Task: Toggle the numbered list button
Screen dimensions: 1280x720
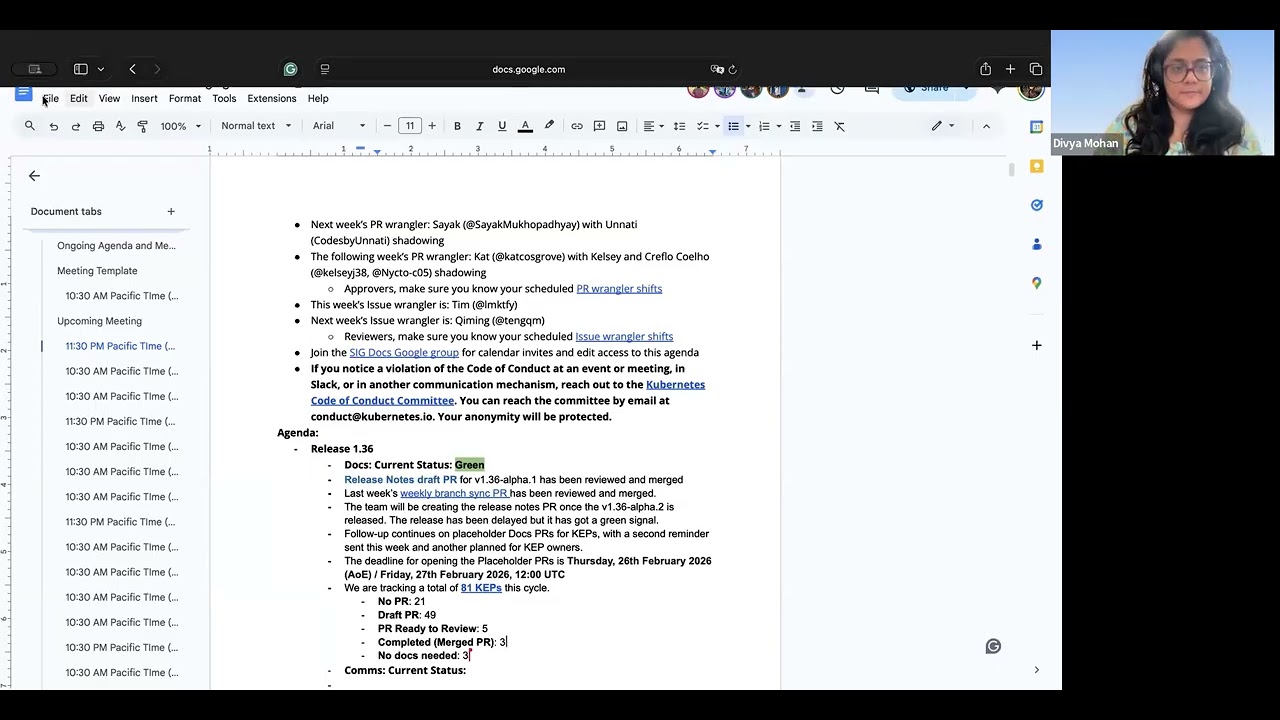Action: click(764, 126)
